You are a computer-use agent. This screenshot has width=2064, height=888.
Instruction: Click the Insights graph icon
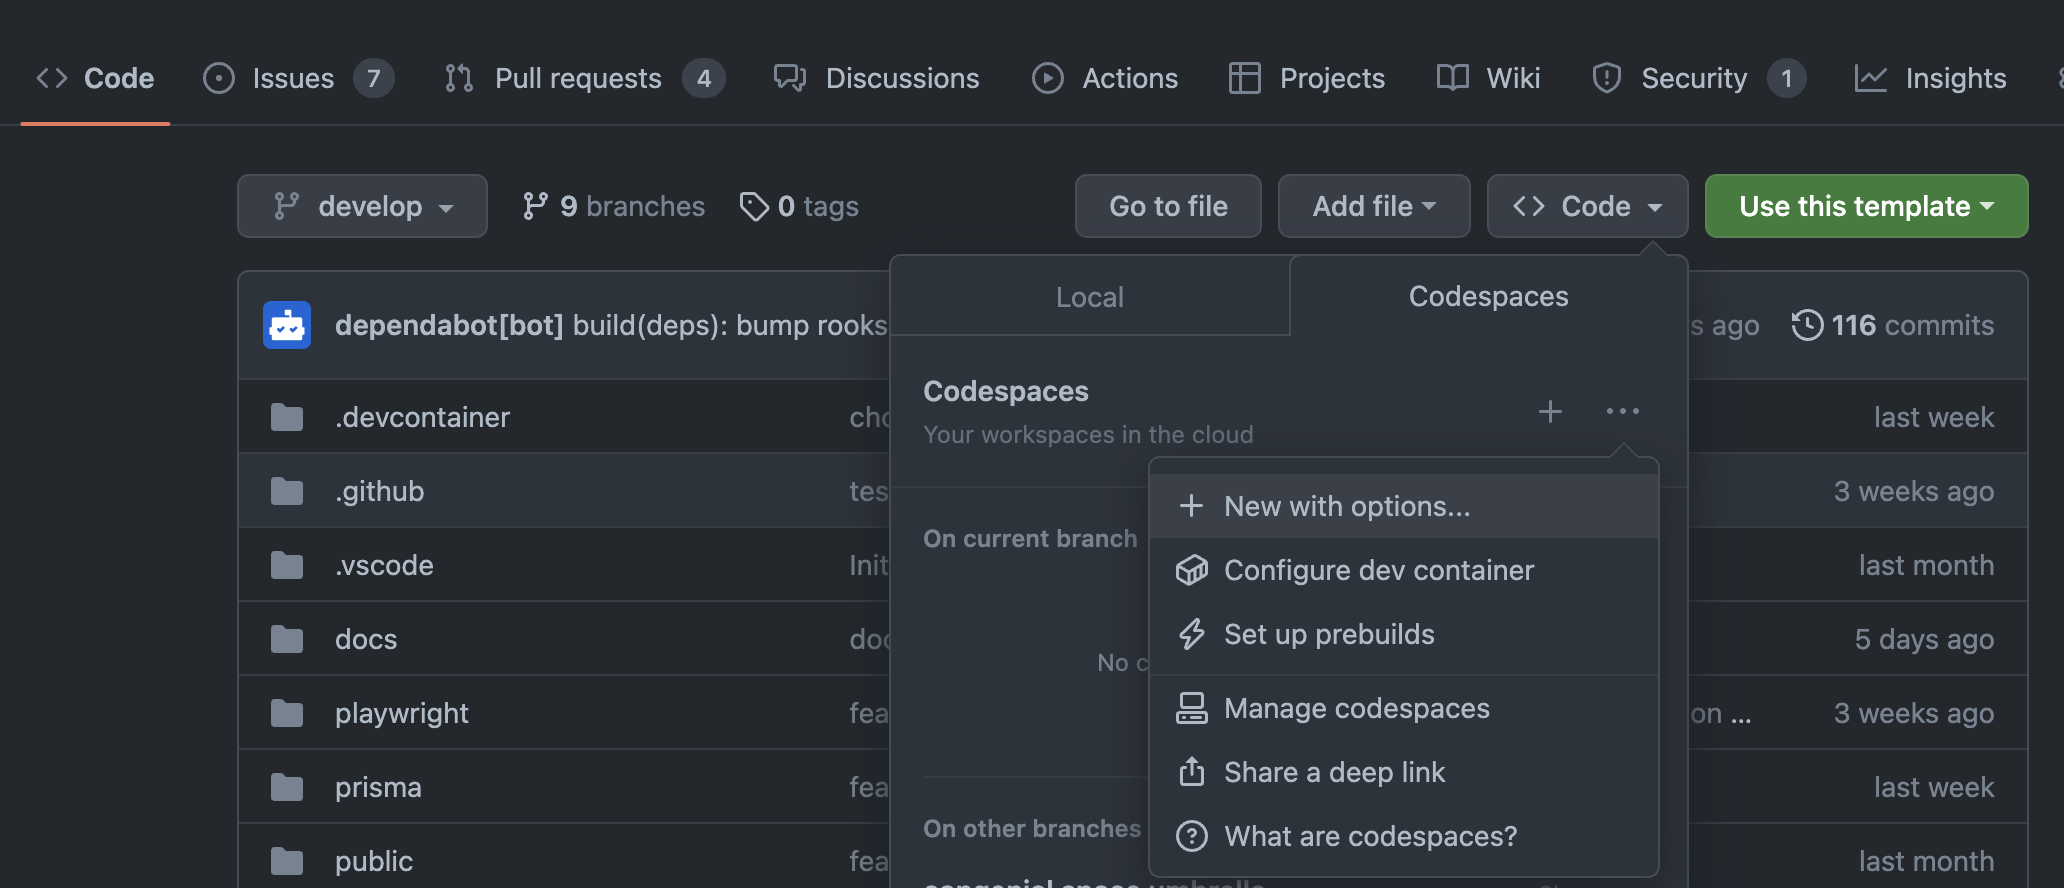(1871, 78)
